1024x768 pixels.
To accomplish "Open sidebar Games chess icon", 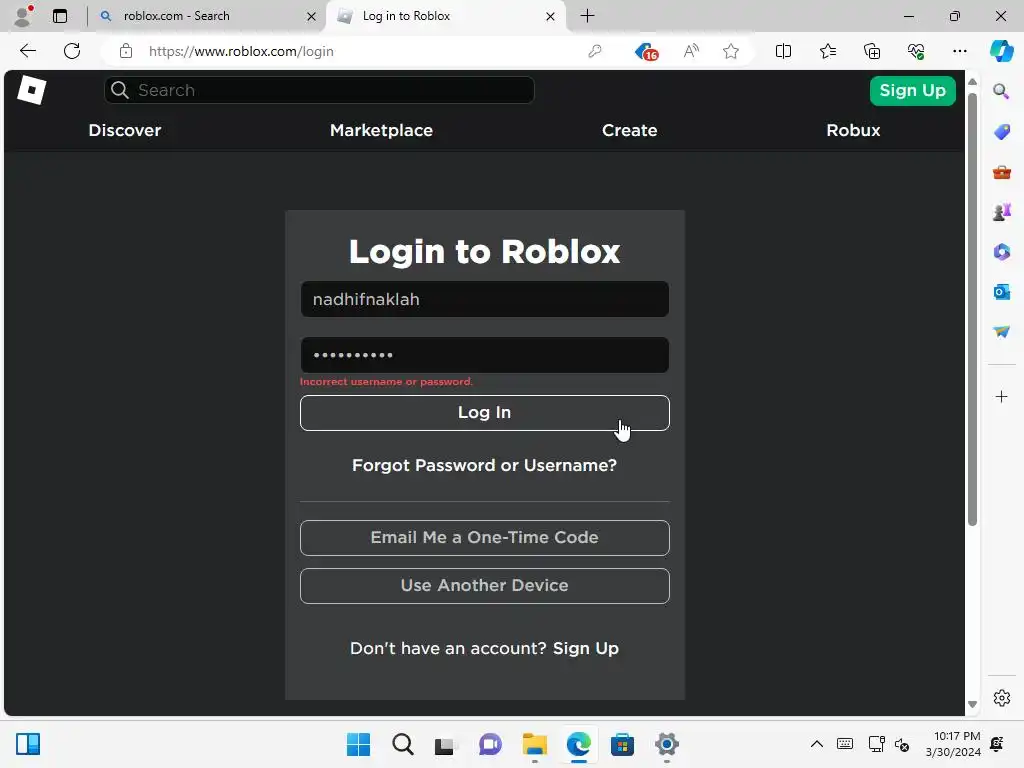I will 1001,212.
